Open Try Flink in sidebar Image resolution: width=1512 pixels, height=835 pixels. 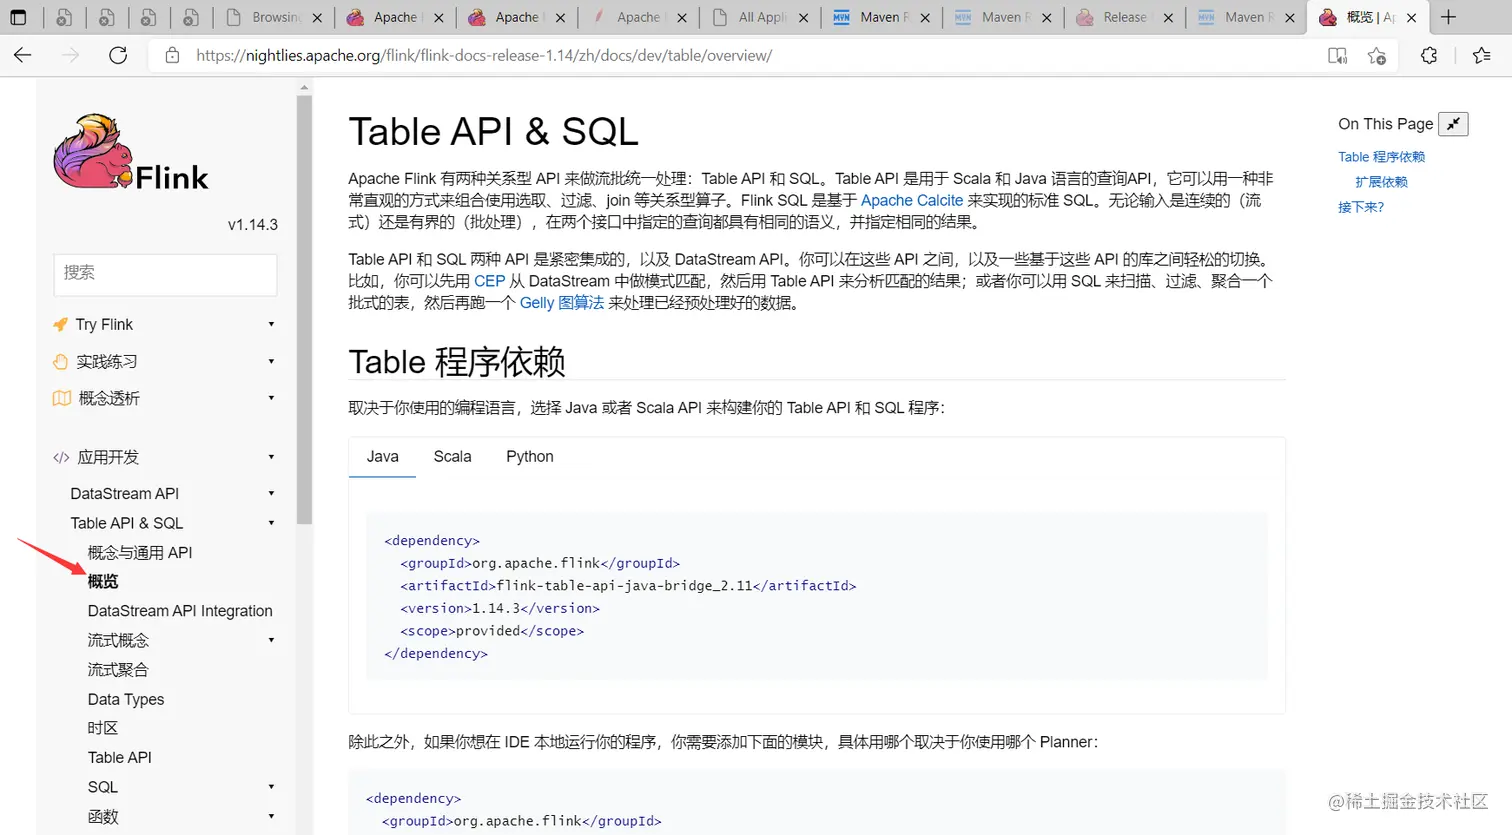pyautogui.click(x=104, y=324)
